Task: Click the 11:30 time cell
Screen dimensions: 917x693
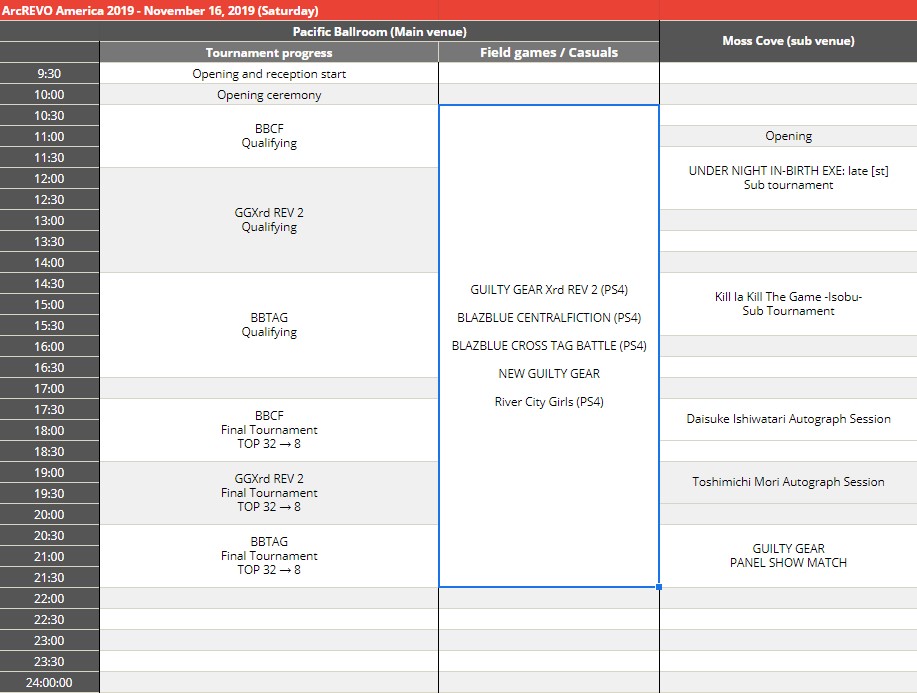Action: [49, 158]
